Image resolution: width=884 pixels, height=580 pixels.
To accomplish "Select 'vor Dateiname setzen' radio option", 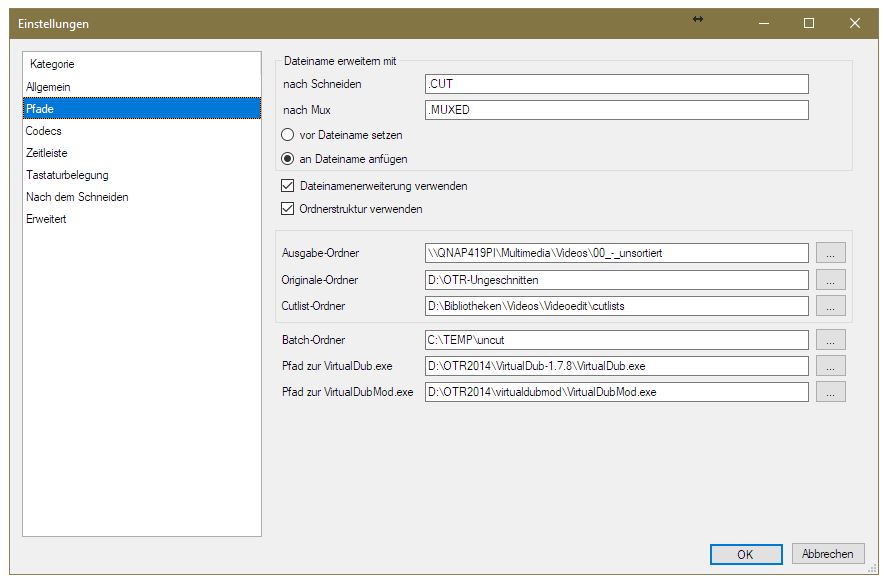I will click(288, 134).
